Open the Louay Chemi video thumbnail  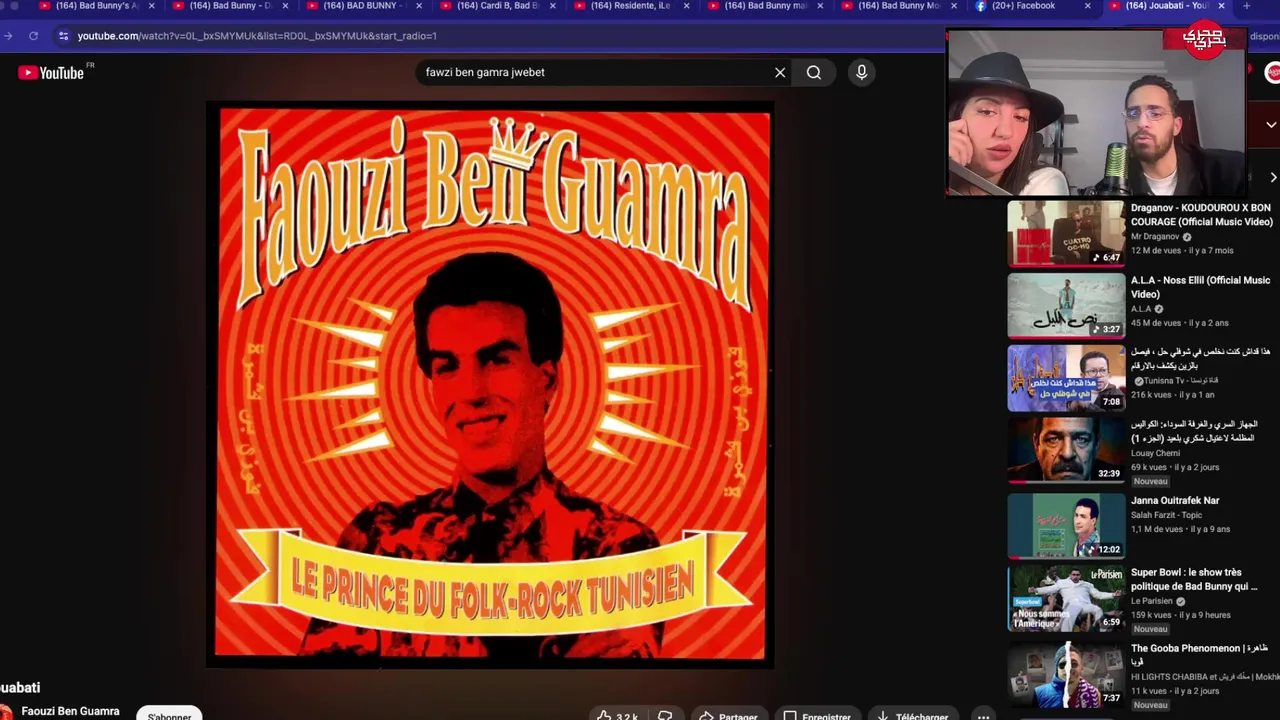tap(1066, 450)
